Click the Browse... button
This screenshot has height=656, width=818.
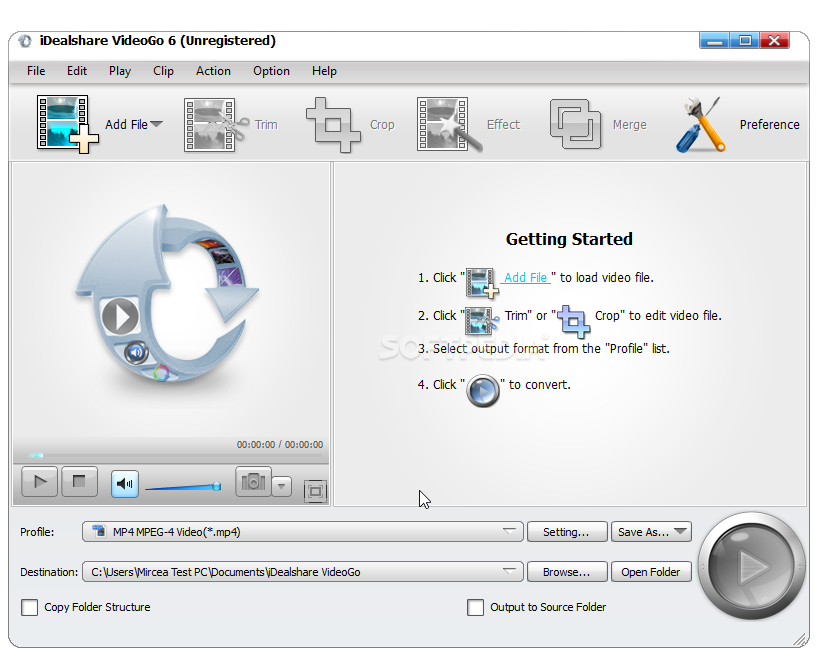567,572
